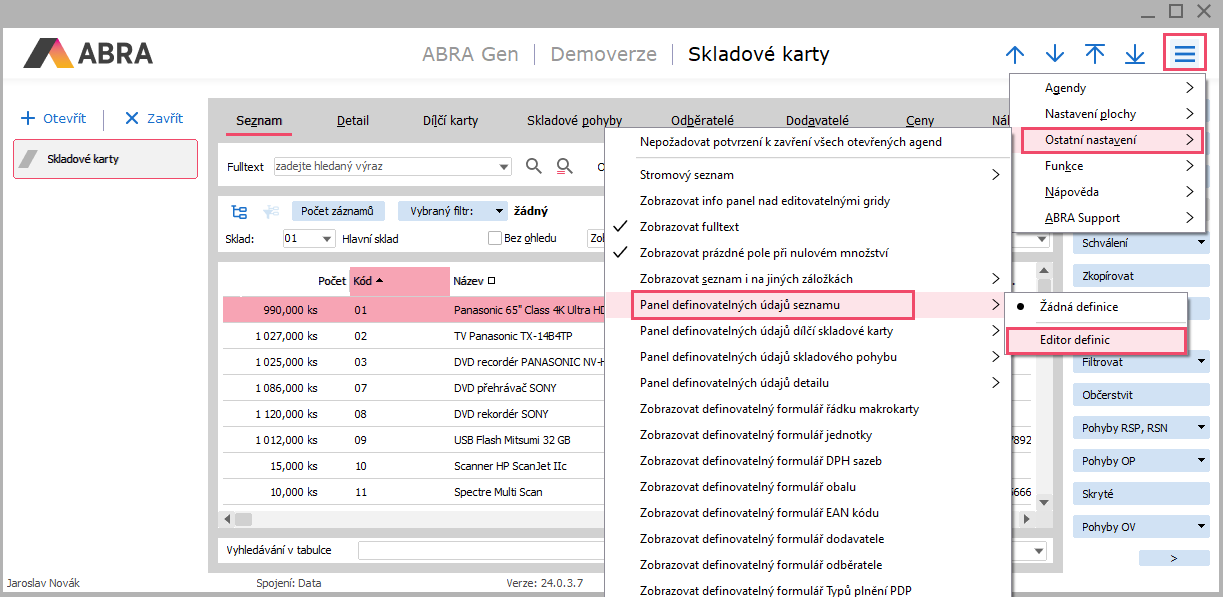Expand the Stromový seznam submenu
This screenshot has height=597, width=1223.
point(807,175)
